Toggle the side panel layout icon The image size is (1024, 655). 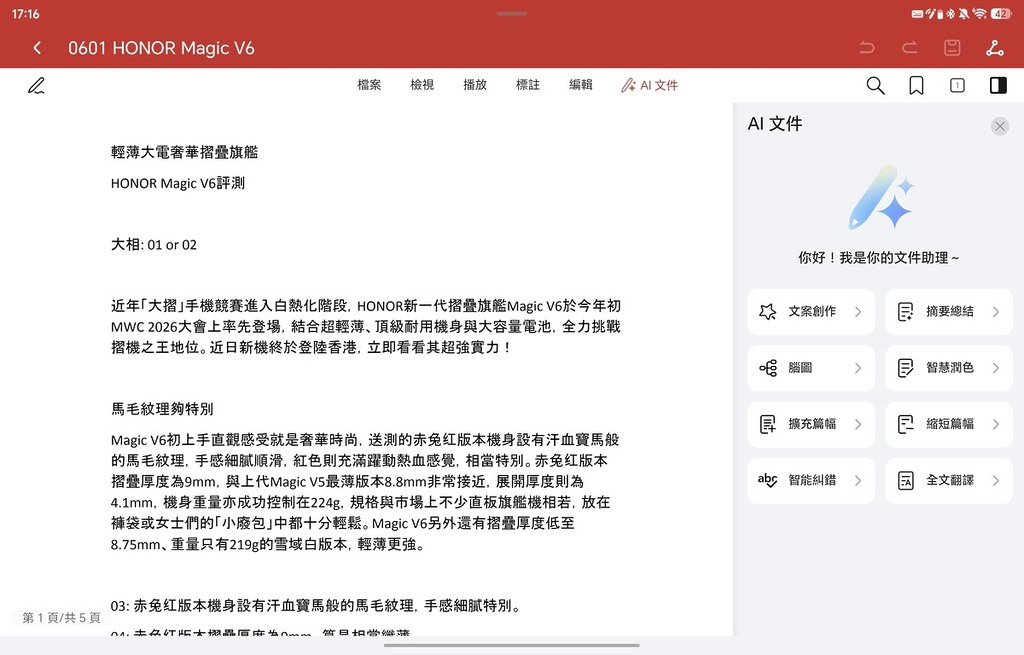pyautogui.click(x=999, y=86)
